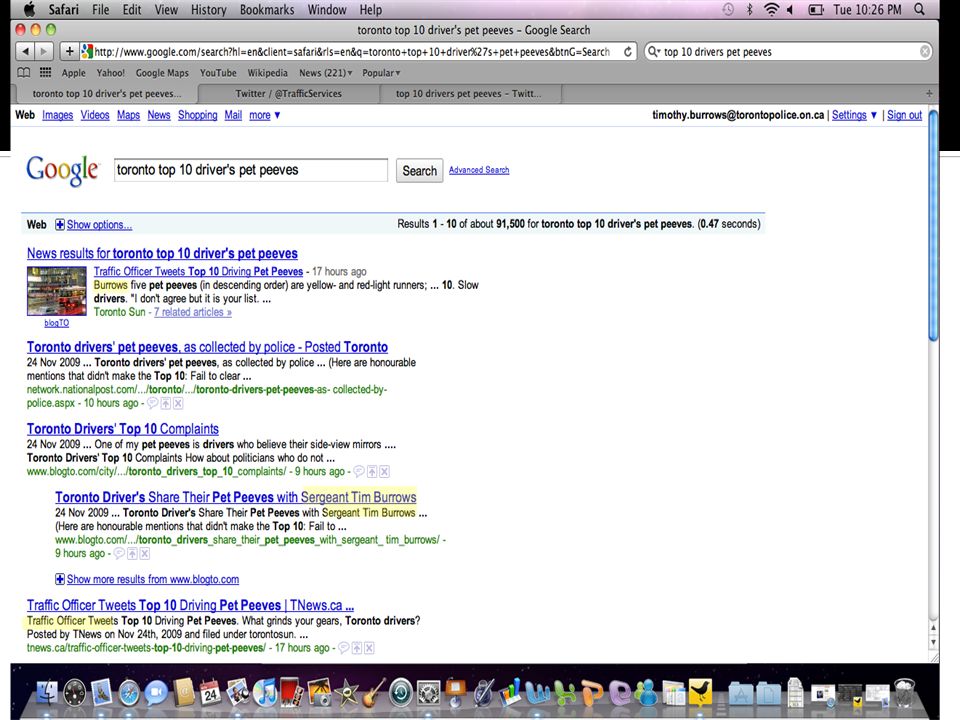Click the Spotlight magnifier in menu bar

pyautogui.click(x=920, y=9)
